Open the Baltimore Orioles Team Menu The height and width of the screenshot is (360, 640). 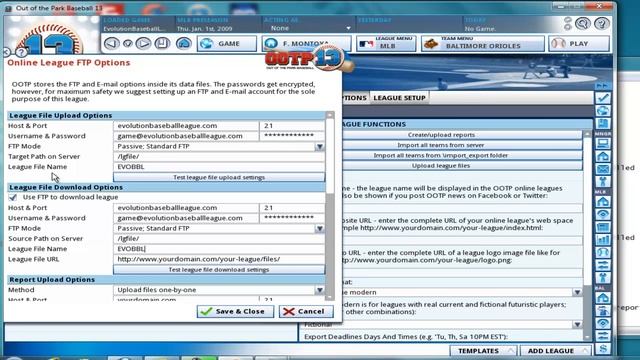click(x=483, y=43)
